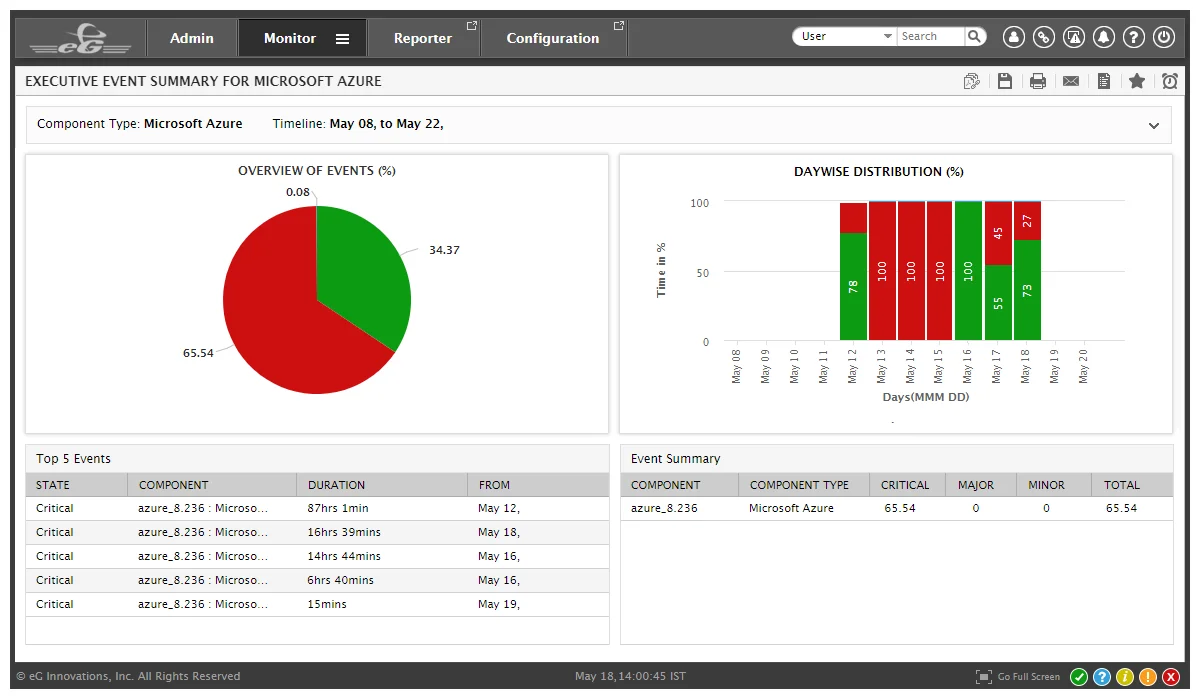
Task: Click the May 18, FROM cell
Action: [499, 532]
